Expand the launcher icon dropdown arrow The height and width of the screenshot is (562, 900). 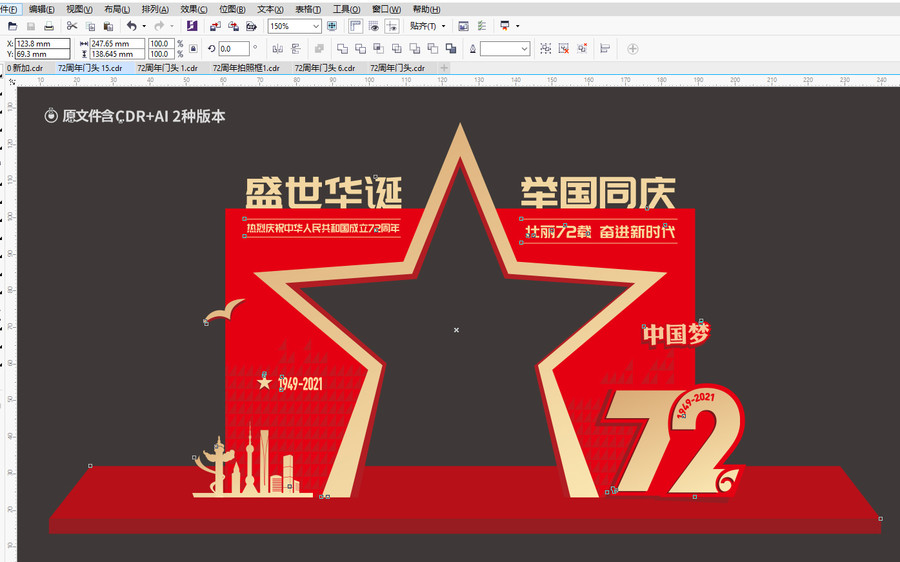point(518,26)
